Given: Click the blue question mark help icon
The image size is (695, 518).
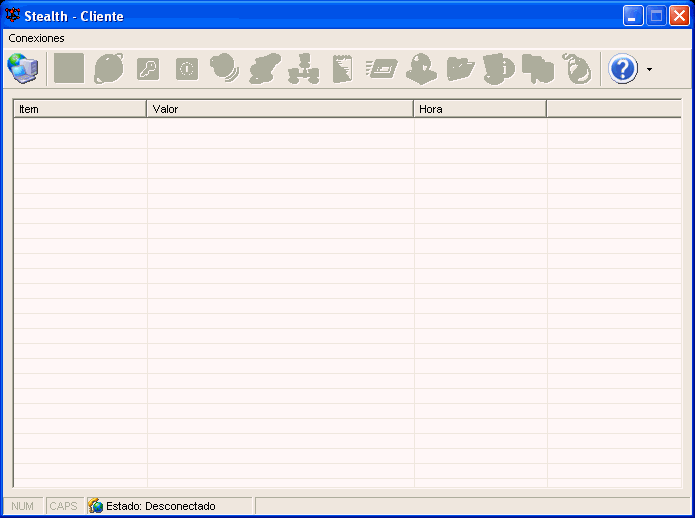Looking at the screenshot, I should pos(623,69).
